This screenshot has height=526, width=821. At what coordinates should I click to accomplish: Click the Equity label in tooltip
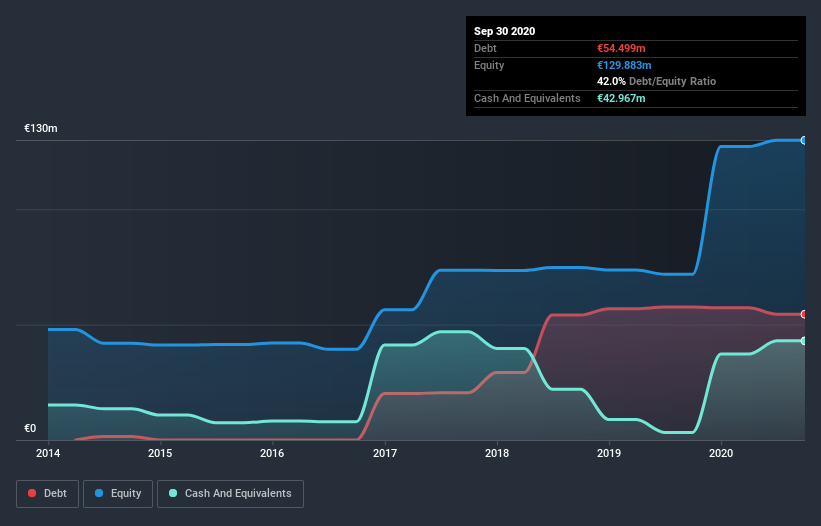[489, 65]
